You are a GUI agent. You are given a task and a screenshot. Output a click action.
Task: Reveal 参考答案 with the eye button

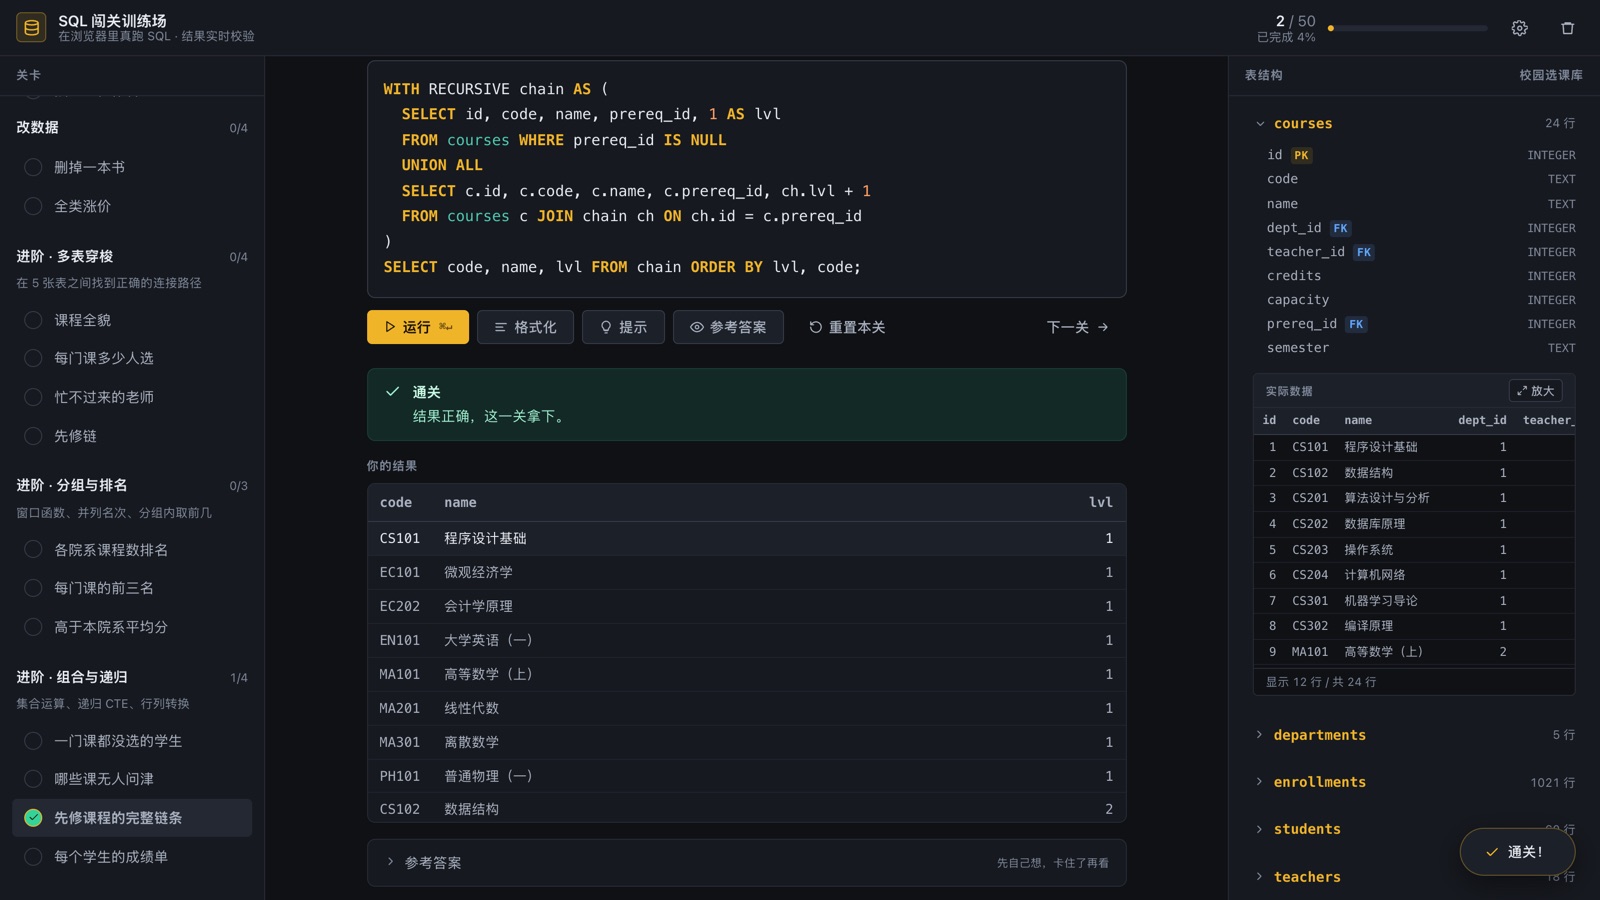click(728, 327)
